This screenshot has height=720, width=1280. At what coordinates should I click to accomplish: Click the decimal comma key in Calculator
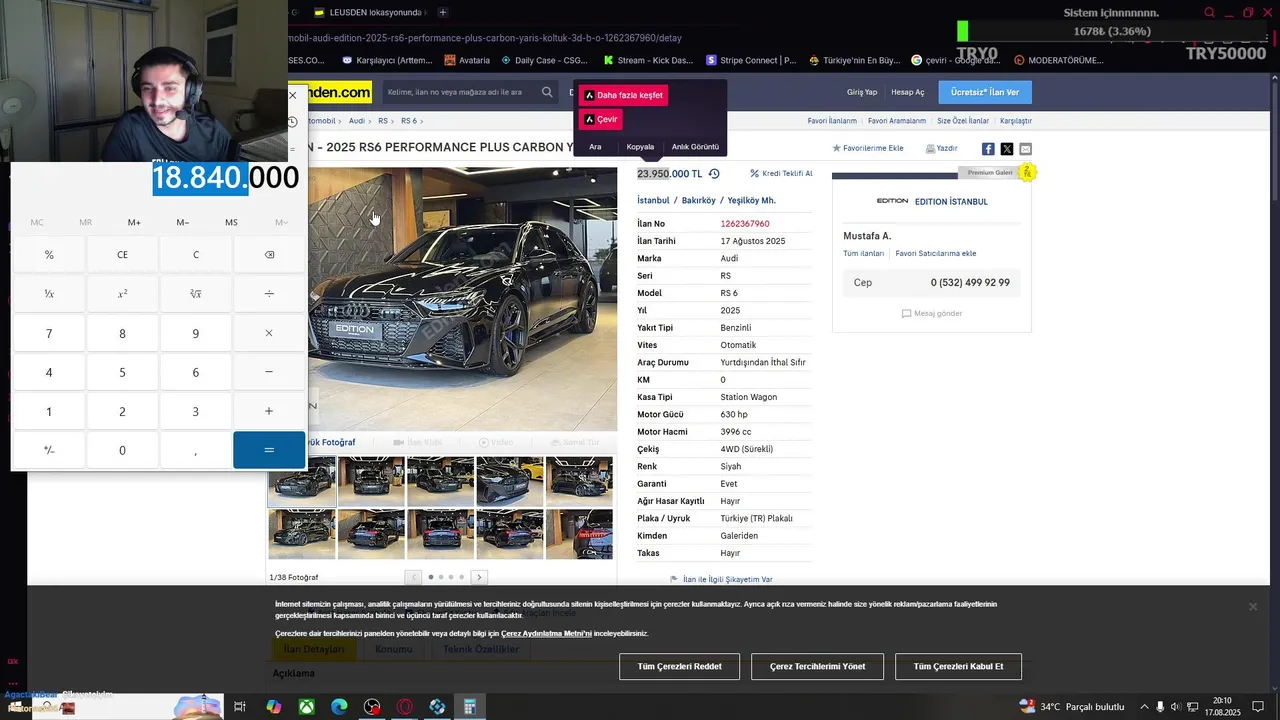point(196,450)
